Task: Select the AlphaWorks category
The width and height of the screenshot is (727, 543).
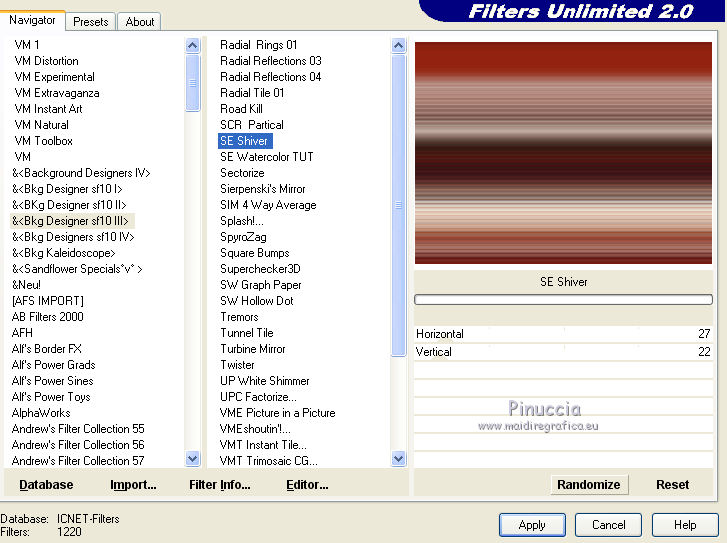Action: 41,413
